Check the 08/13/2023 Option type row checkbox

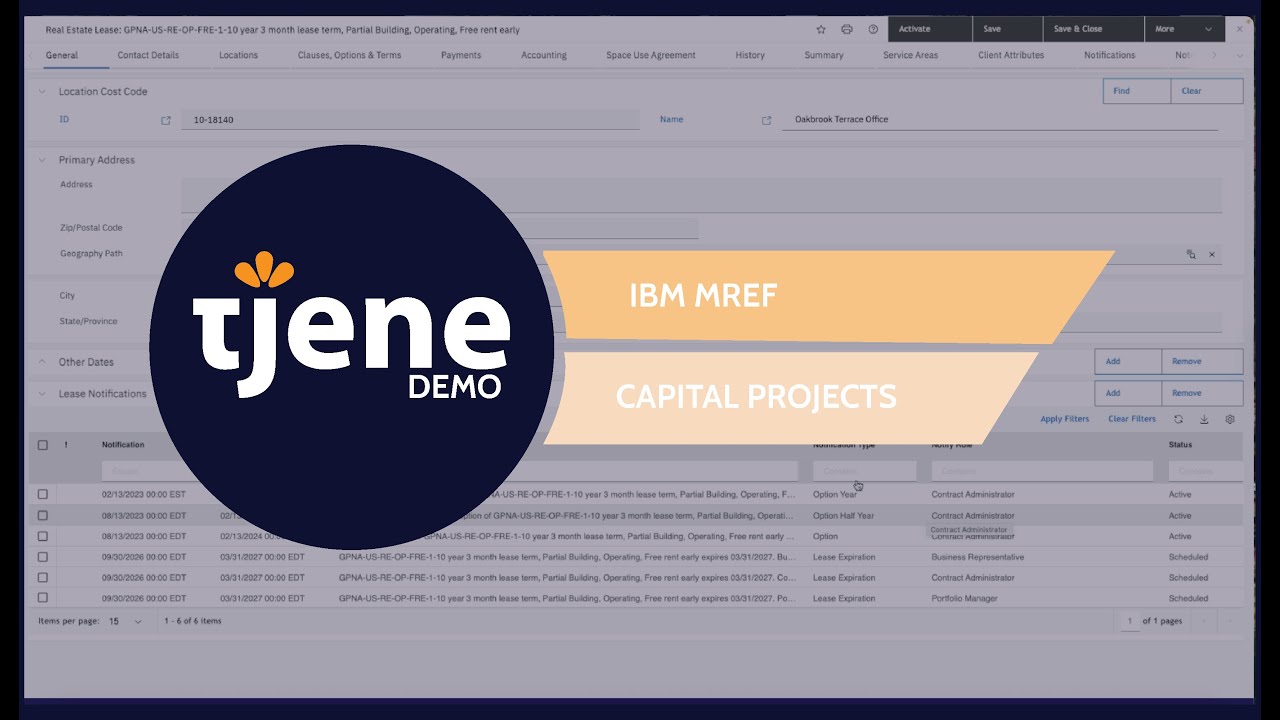pyautogui.click(x=43, y=536)
